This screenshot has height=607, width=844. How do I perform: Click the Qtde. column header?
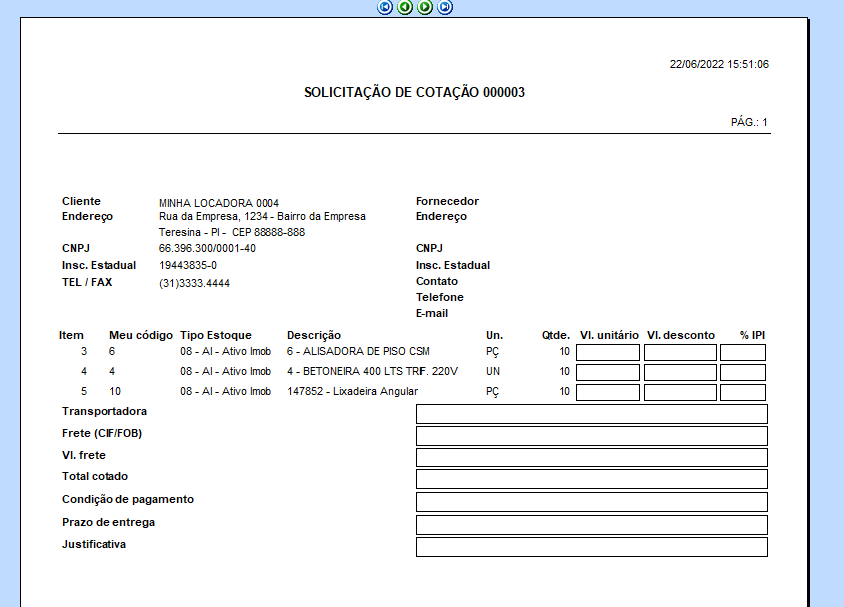(x=555, y=335)
